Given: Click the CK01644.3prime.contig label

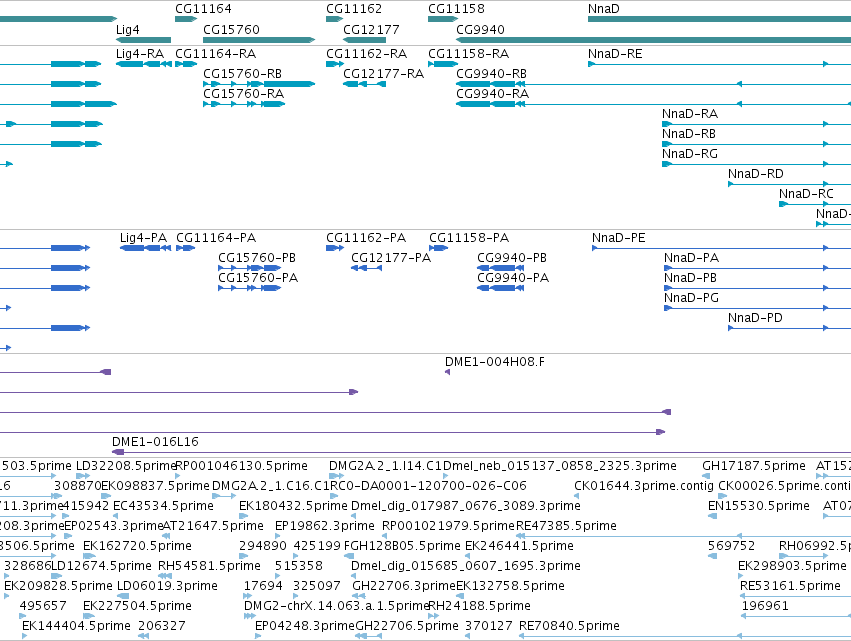Looking at the screenshot, I should [x=644, y=486].
